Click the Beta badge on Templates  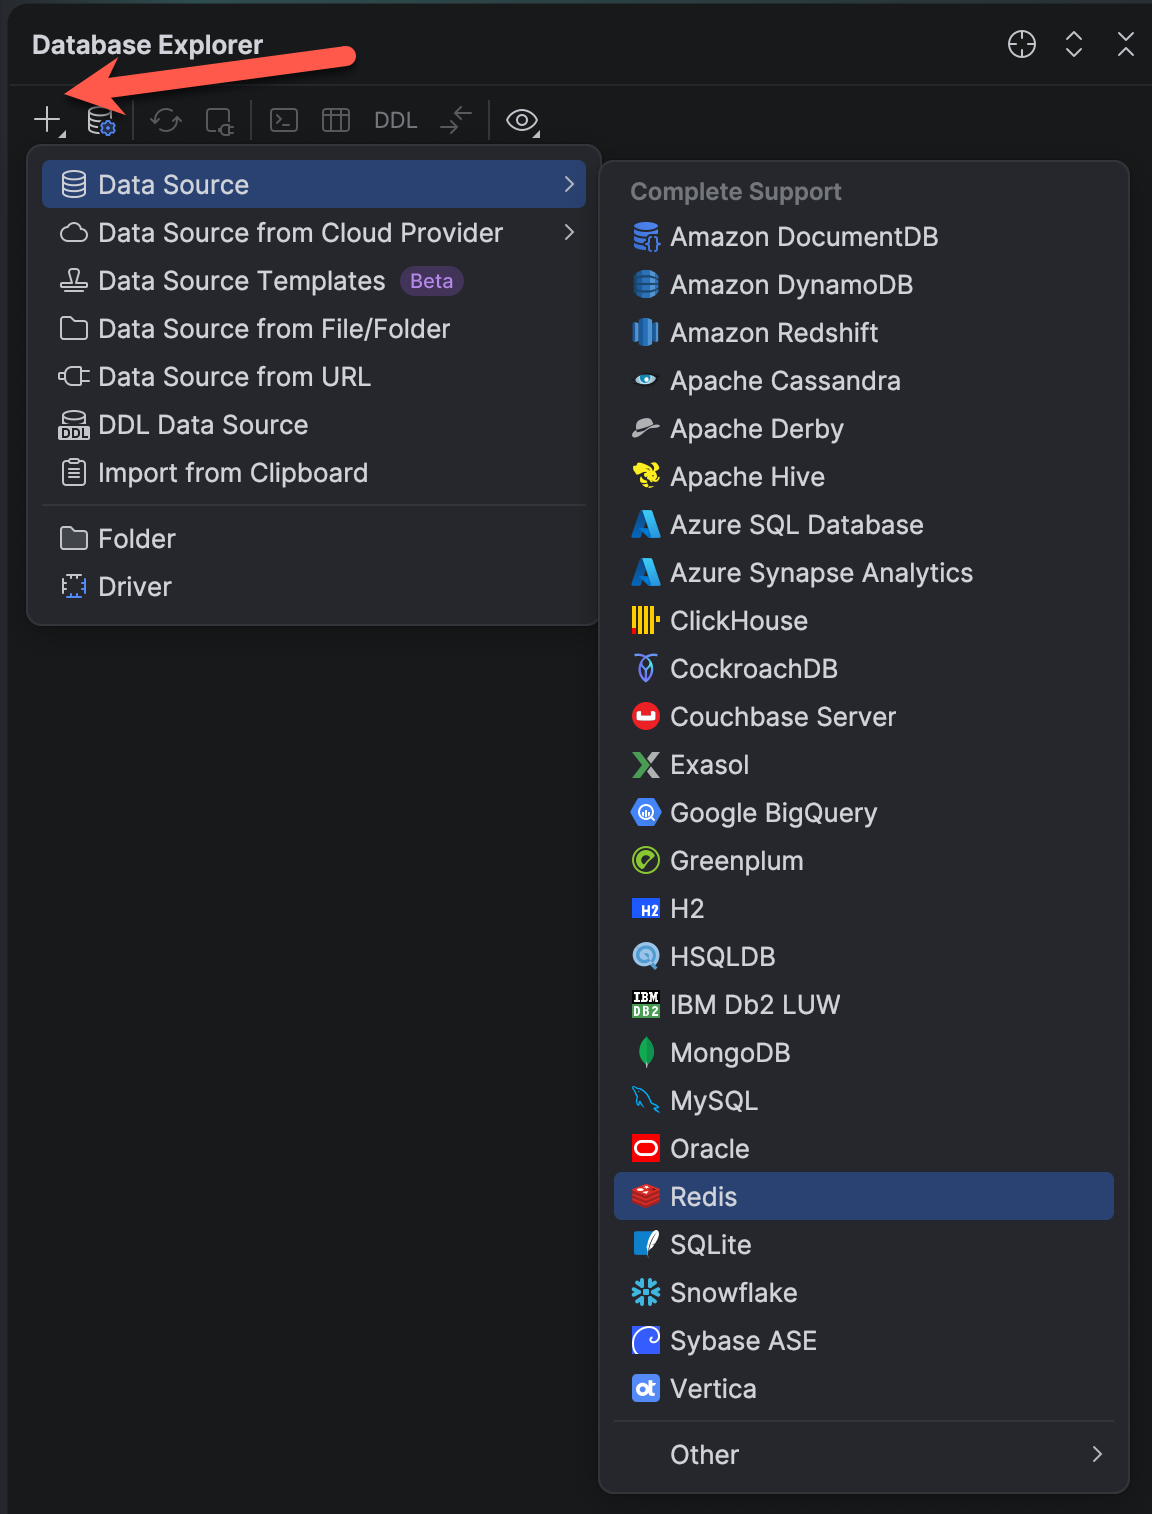(x=432, y=281)
